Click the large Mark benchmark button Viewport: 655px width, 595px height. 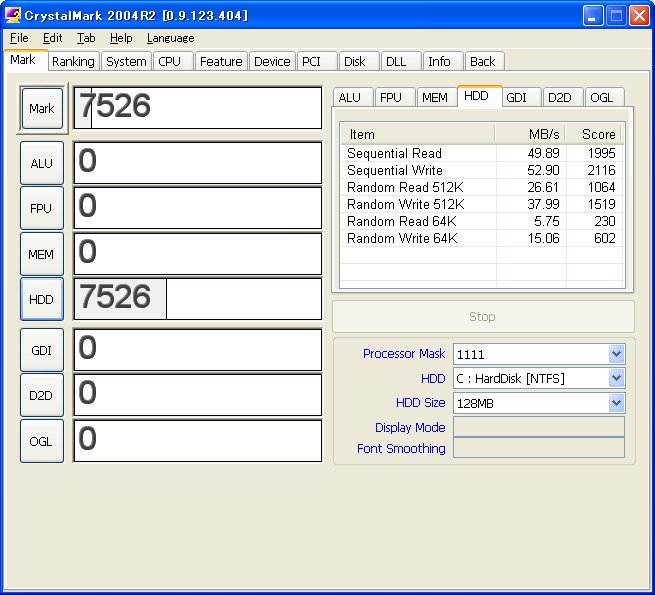(x=42, y=108)
